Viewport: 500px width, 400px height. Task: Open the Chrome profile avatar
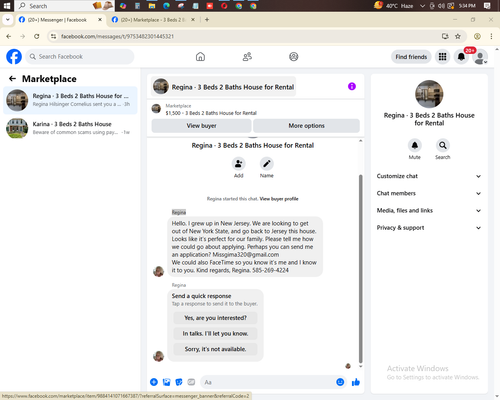477,36
